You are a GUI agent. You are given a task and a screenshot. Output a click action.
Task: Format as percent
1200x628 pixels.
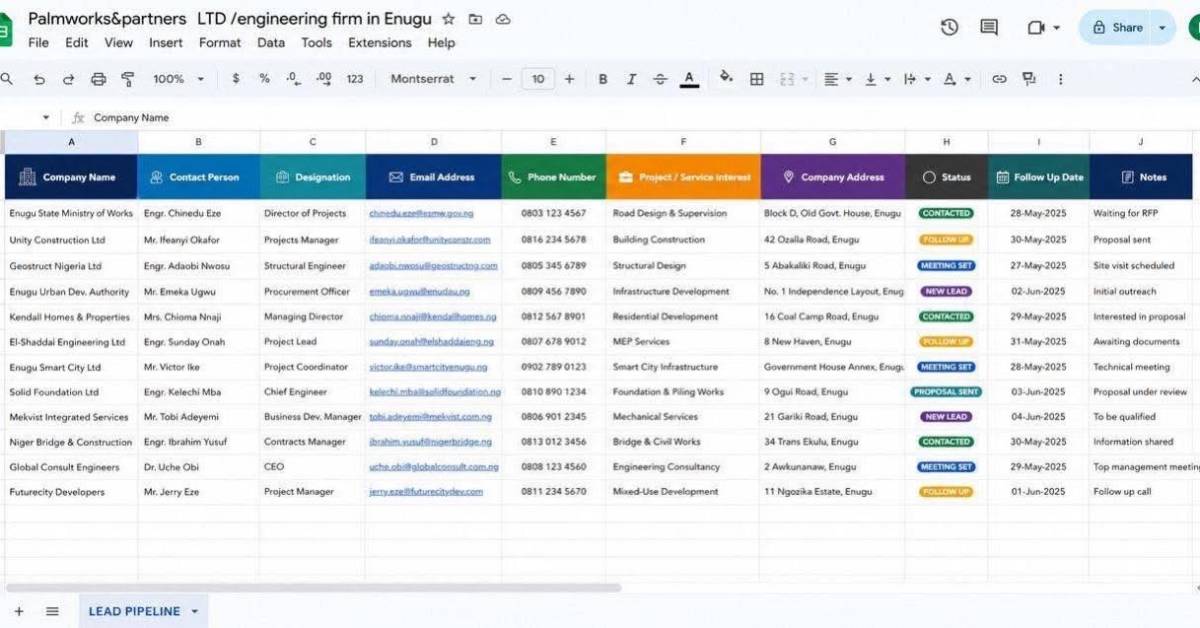264,79
